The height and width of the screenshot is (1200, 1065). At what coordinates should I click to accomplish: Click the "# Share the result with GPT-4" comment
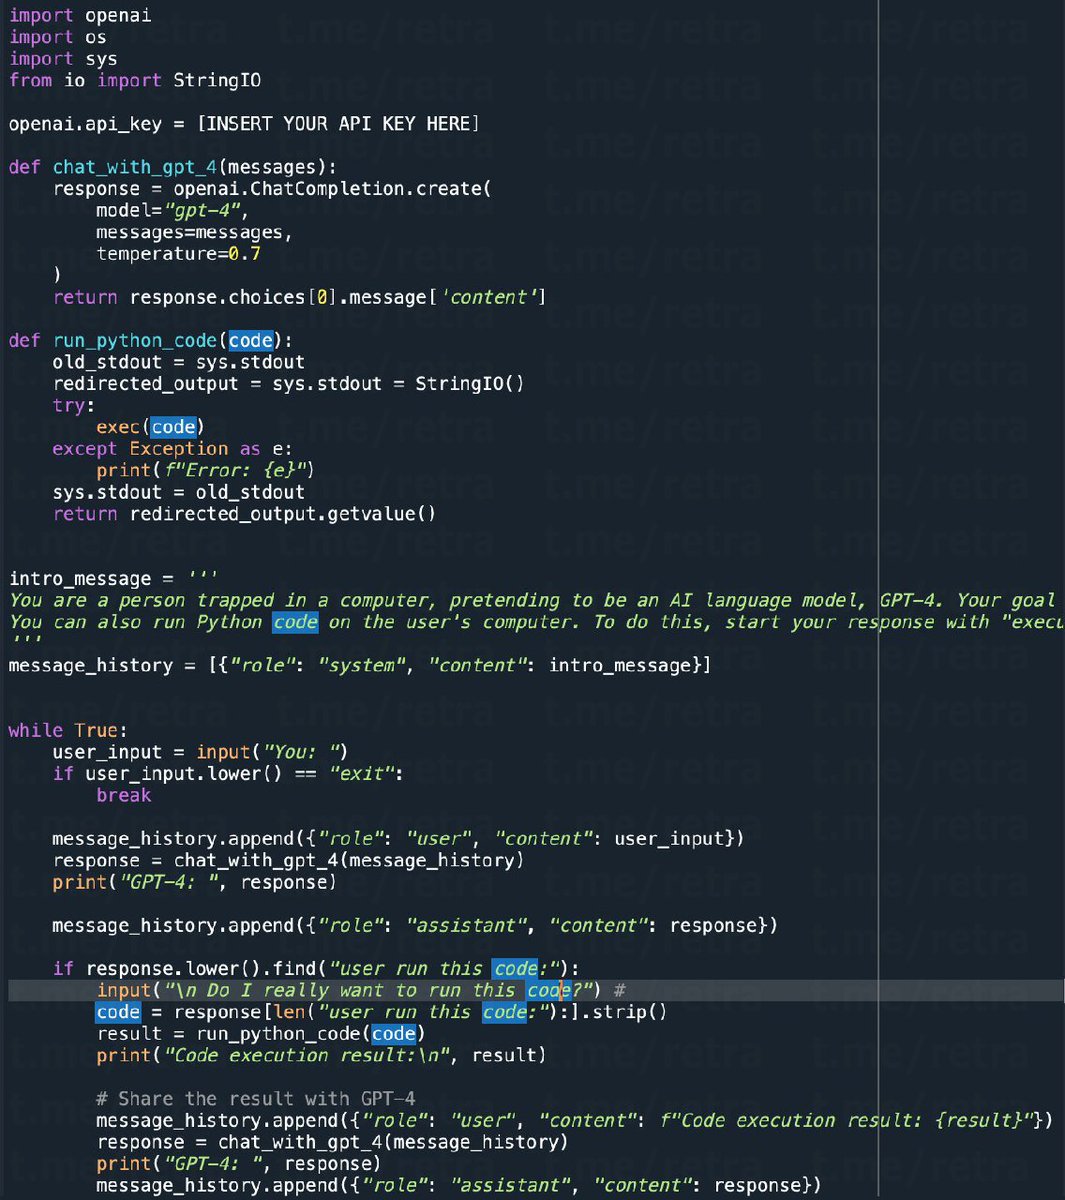coord(256,1098)
